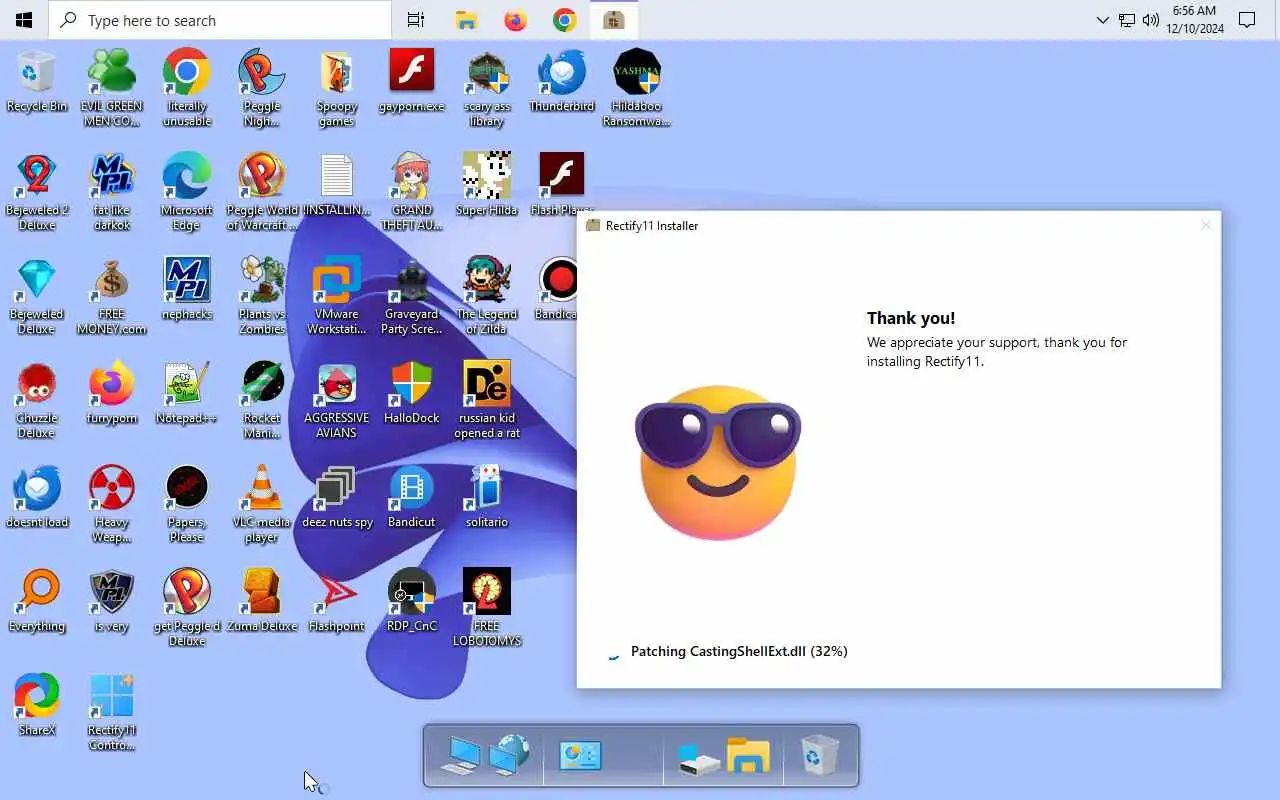Open Peggle Nights desktop shortcut
Viewport: 1280px width, 800px height.
coord(262,88)
